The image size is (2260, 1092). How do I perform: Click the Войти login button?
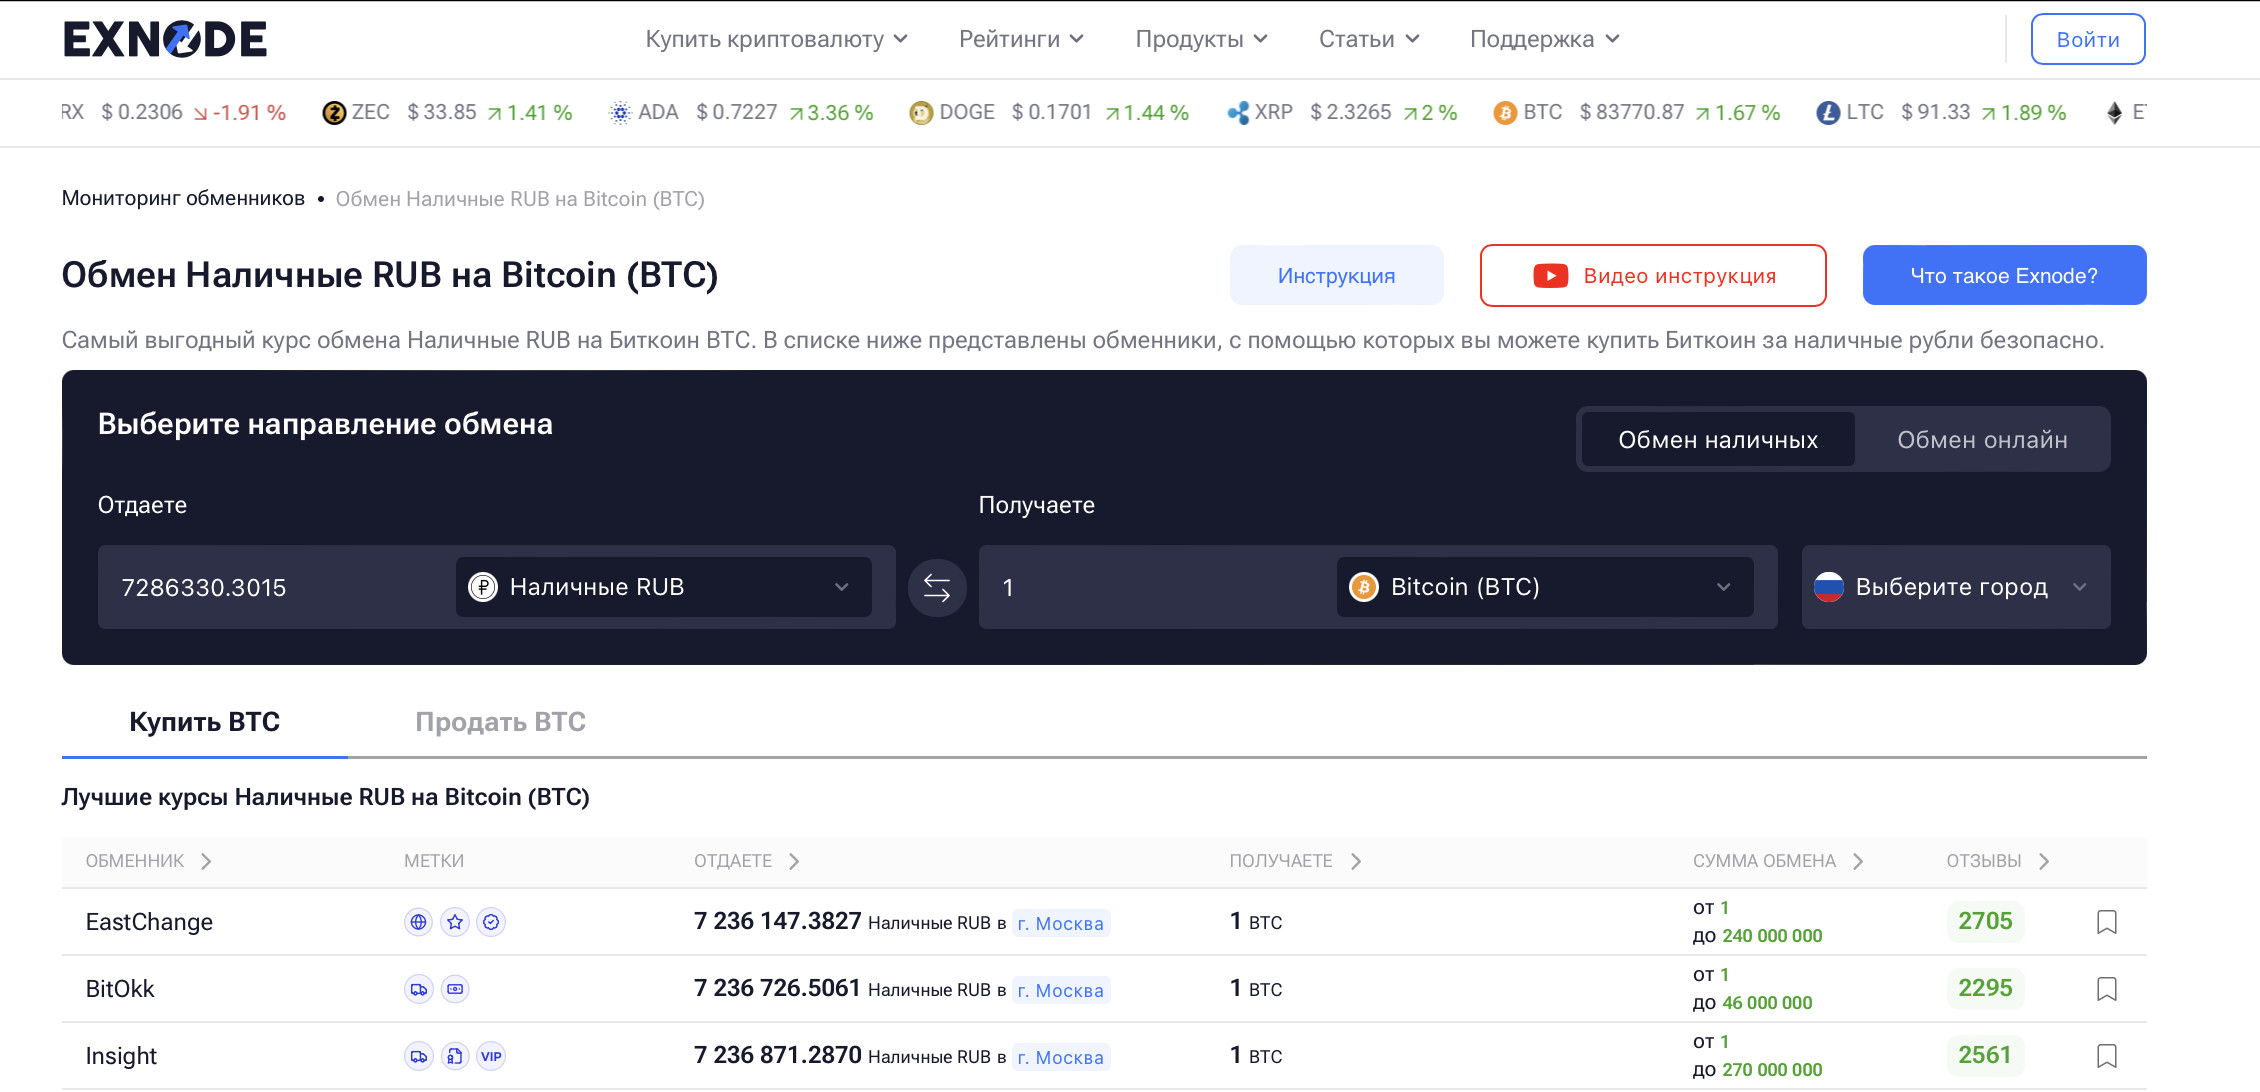coord(2087,40)
